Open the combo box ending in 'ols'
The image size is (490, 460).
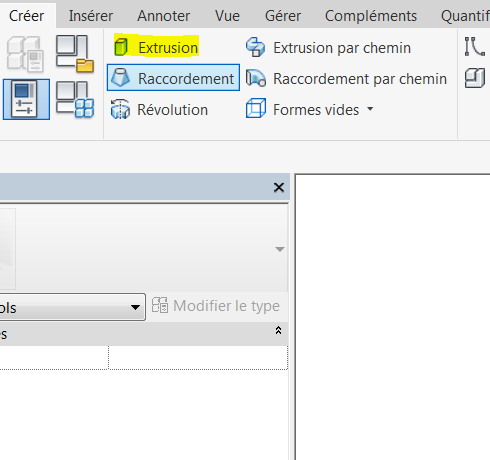pyautogui.click(x=72, y=307)
